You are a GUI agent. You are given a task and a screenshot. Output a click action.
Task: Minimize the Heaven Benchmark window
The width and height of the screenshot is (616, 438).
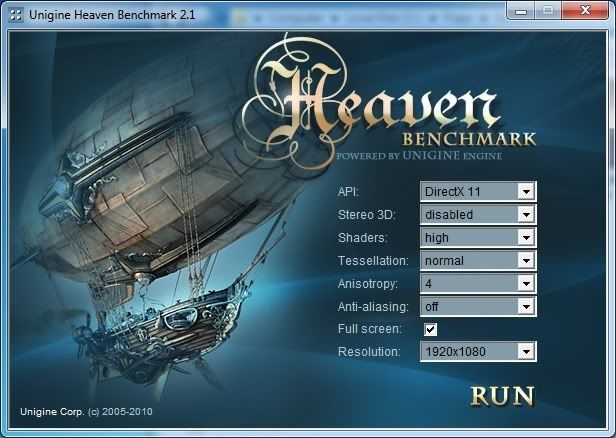(521, 11)
